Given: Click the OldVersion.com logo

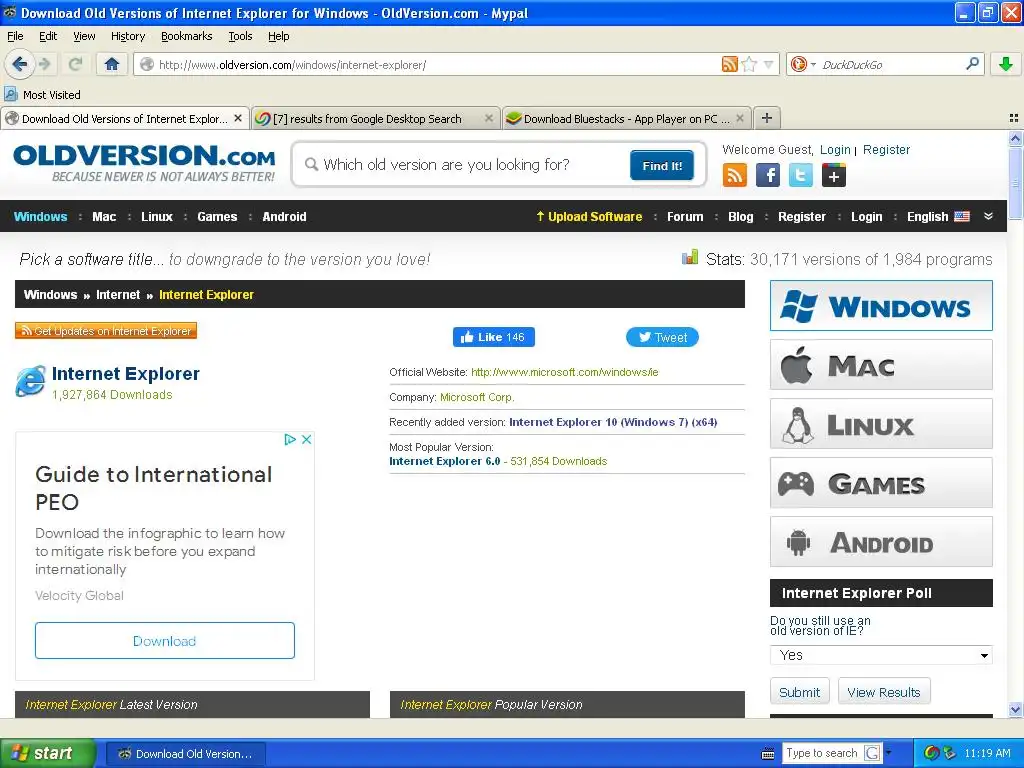Looking at the screenshot, I should click(x=144, y=163).
